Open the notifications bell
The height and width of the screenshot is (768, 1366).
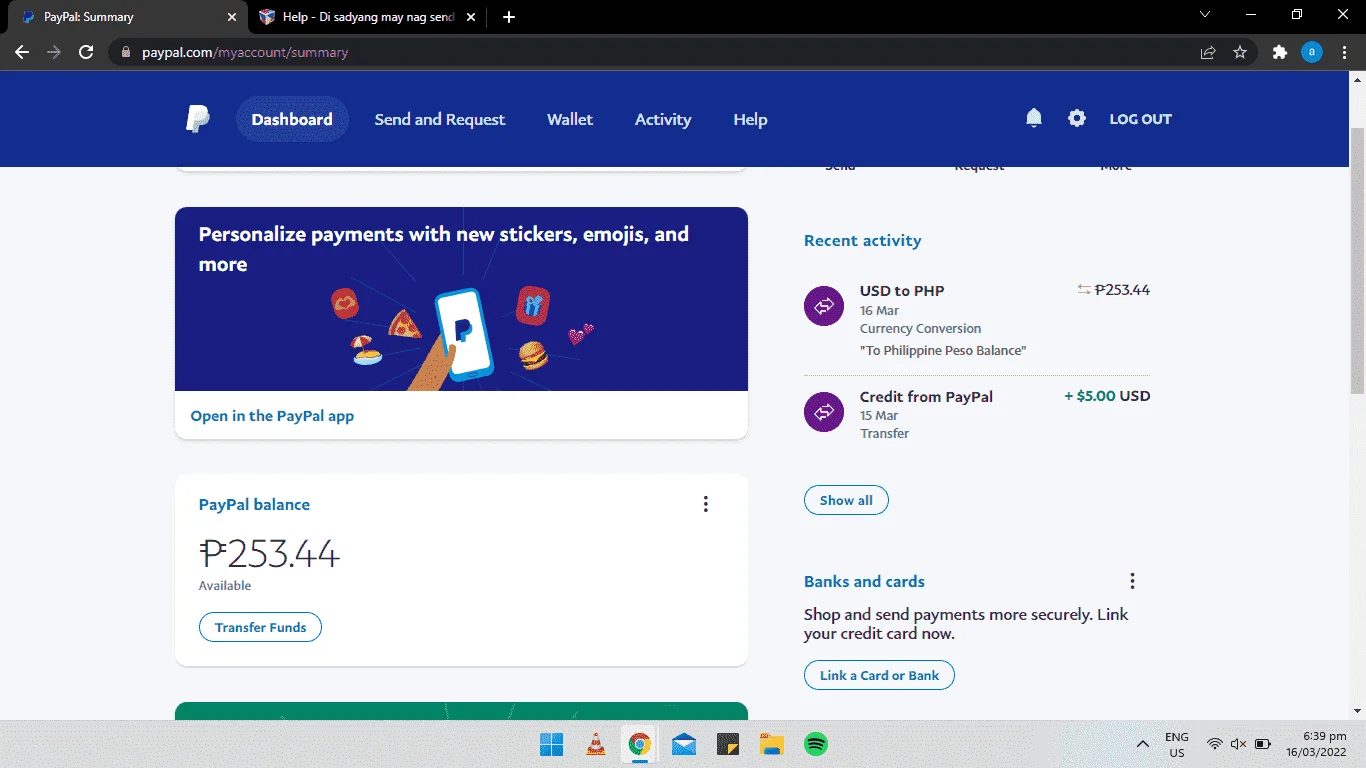[1034, 118]
